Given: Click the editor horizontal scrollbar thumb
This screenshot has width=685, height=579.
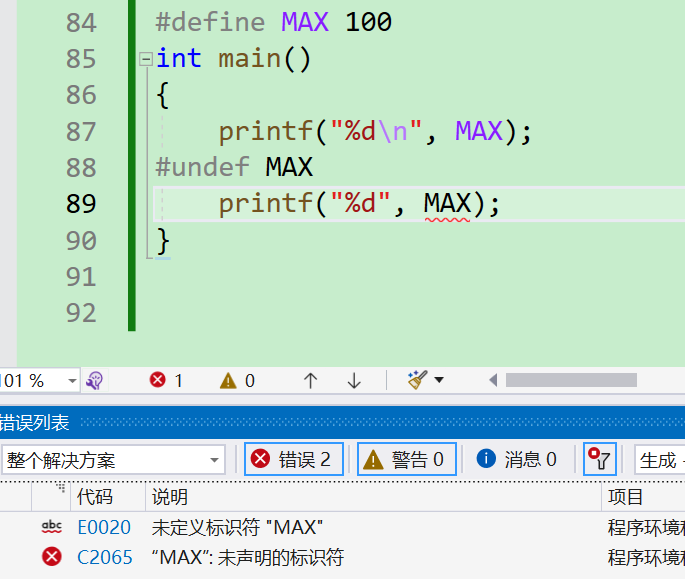Looking at the screenshot, I should [571, 380].
